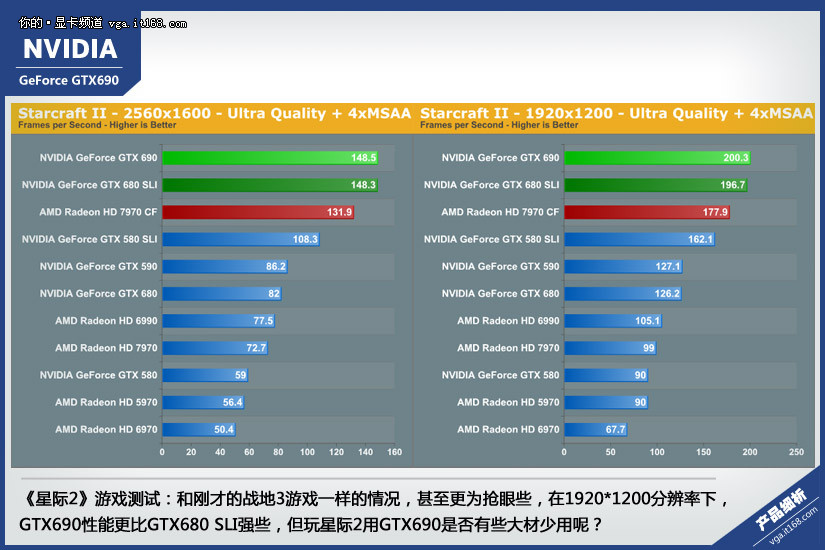The width and height of the screenshot is (825, 550).
Task: Click the right chart's AMD Radeon HD 5970 label
Action: tap(508, 402)
